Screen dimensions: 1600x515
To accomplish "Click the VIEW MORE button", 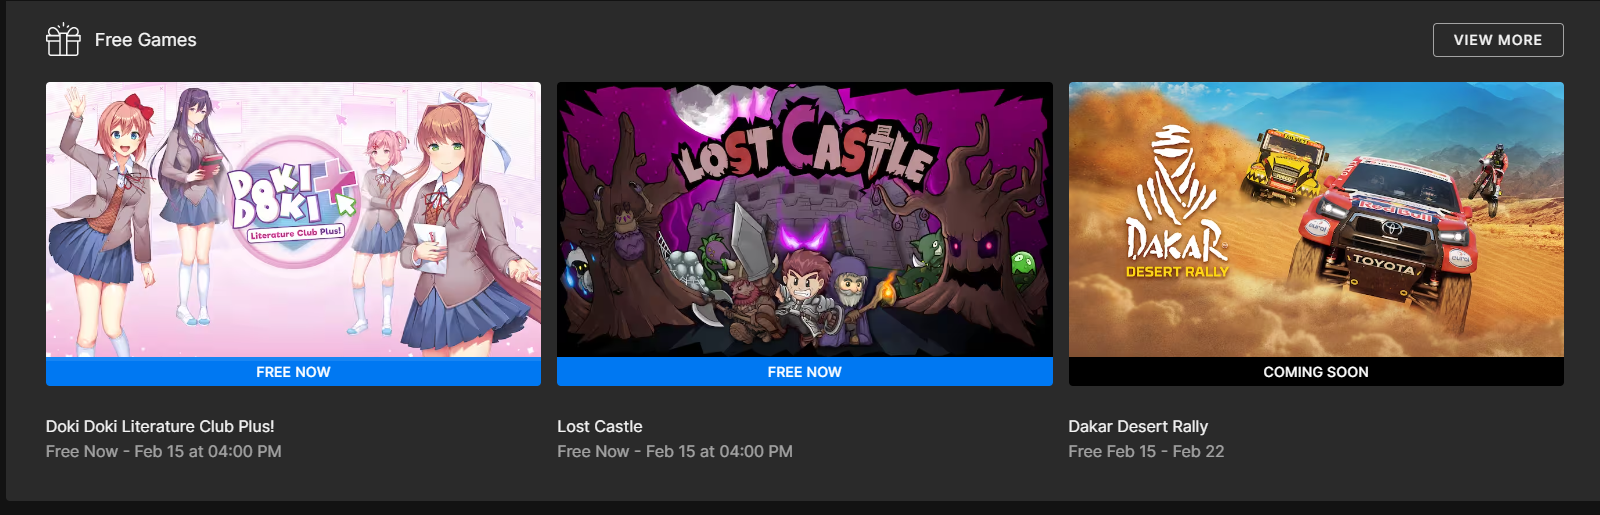I will (x=1497, y=40).
